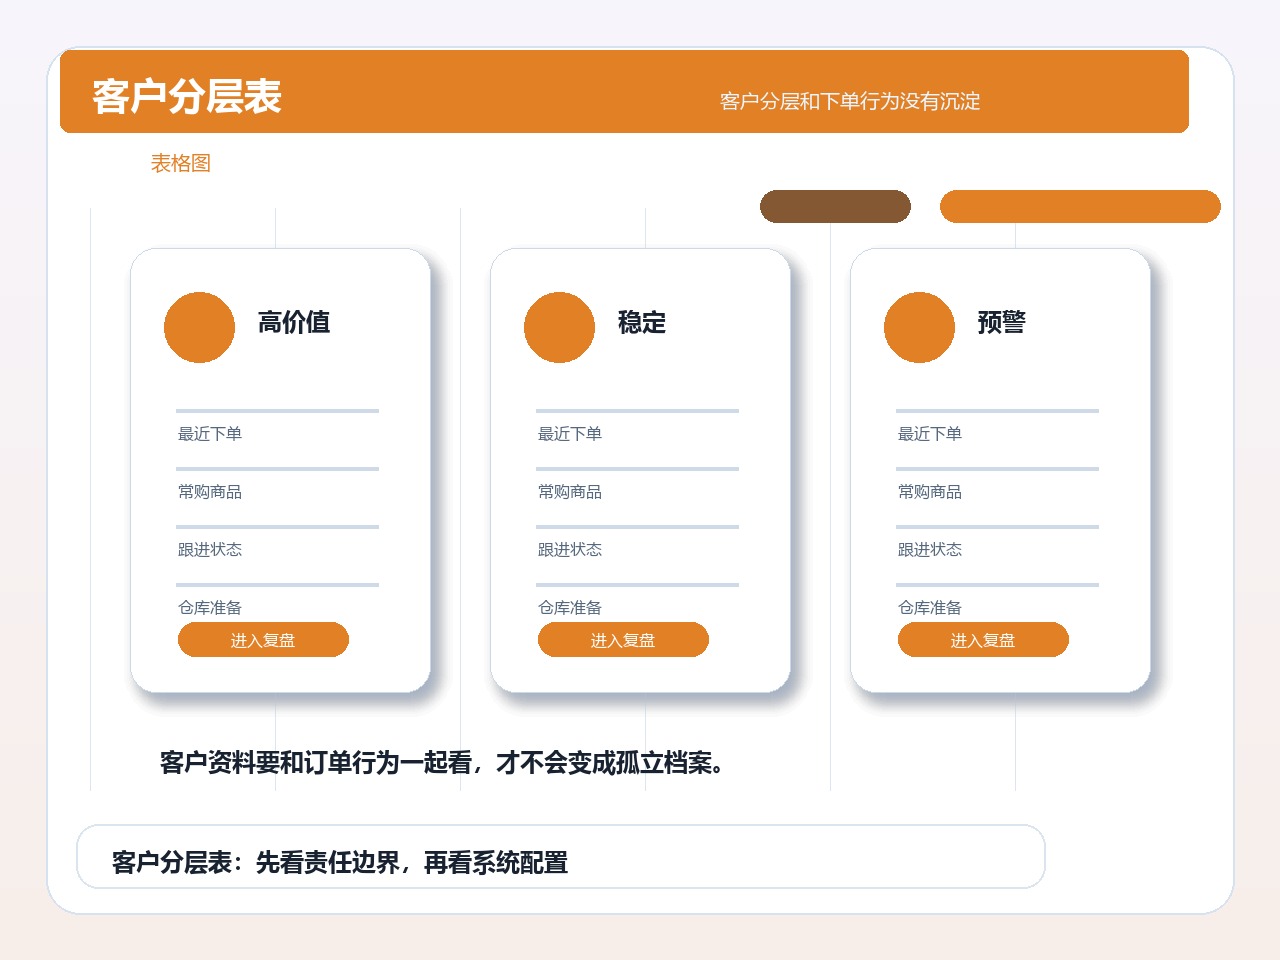Click the brown pill button above the cards
This screenshot has height=960, width=1280.
[x=835, y=206]
